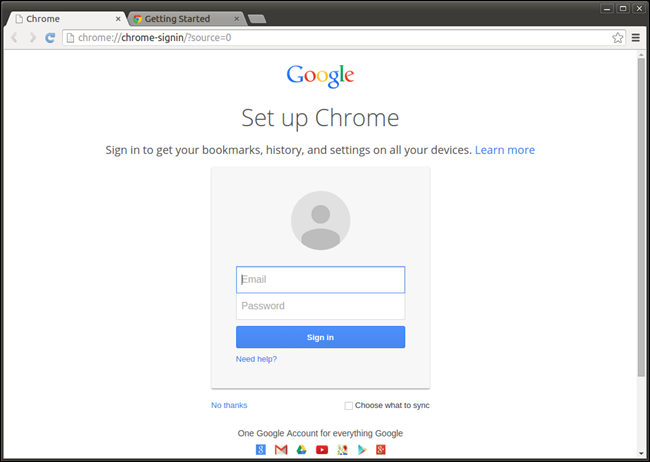This screenshot has width=650, height=462.
Task: Open a new tab with the new-tab button
Action: coord(257,19)
